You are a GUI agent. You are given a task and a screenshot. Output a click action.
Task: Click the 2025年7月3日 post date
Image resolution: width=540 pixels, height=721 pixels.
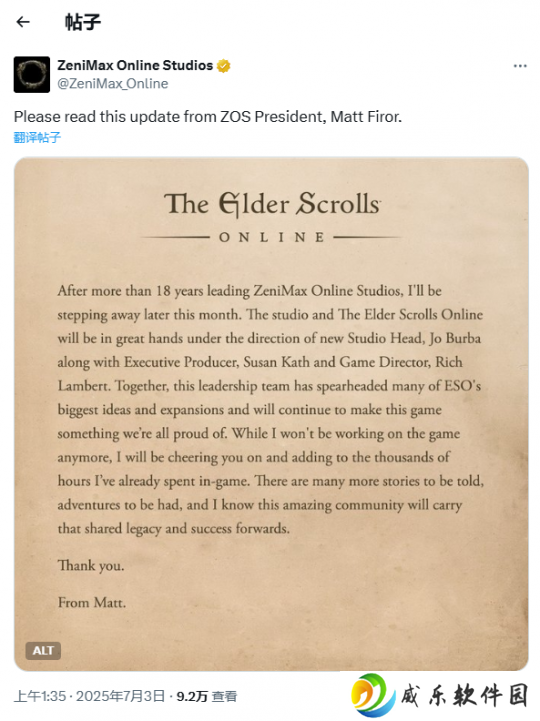pos(121,696)
